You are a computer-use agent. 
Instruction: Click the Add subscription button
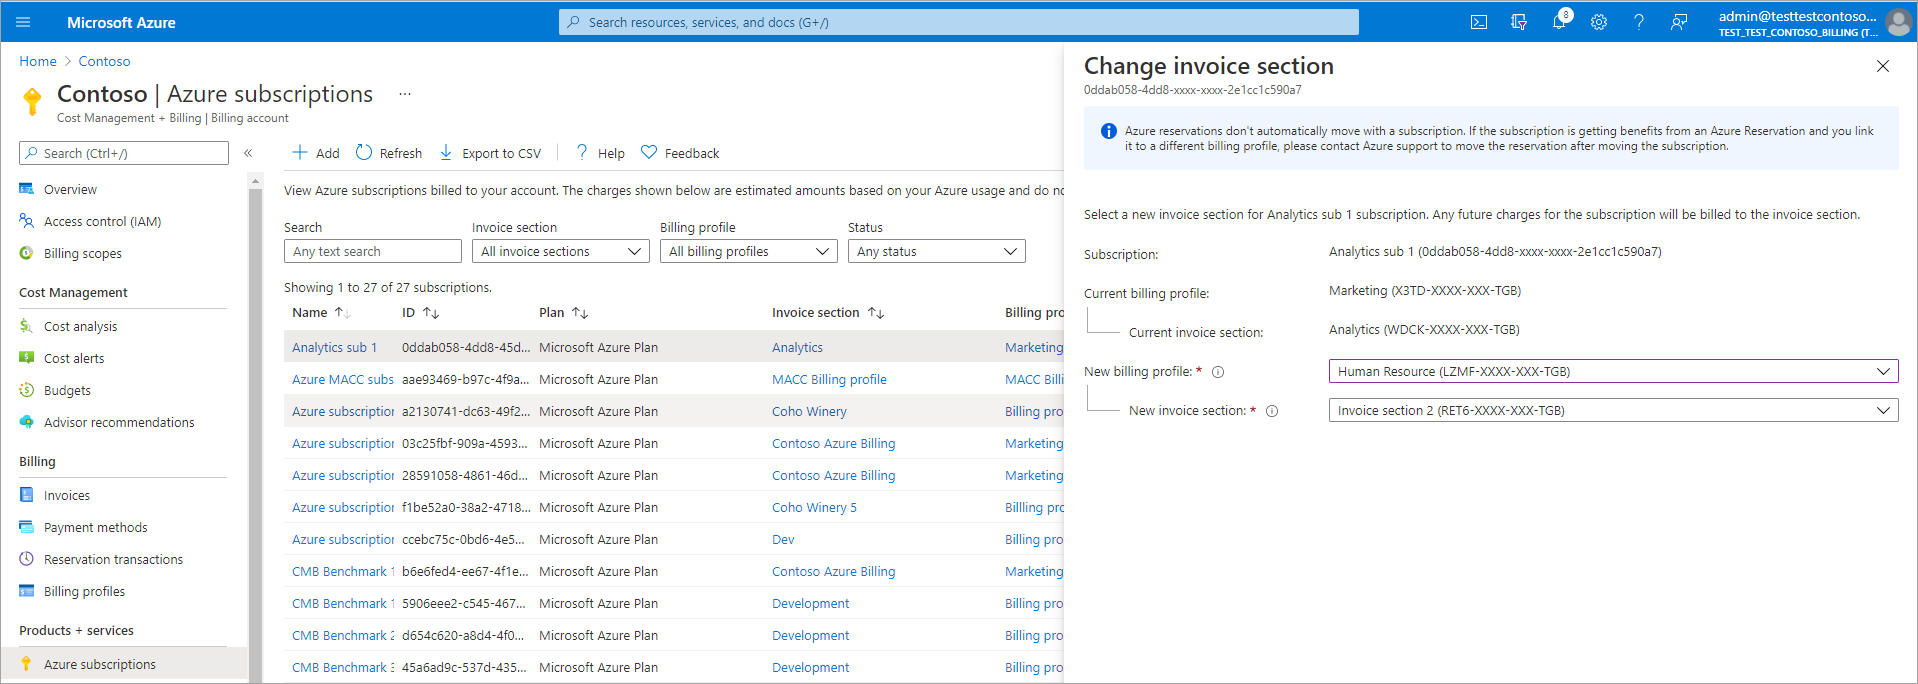point(315,153)
